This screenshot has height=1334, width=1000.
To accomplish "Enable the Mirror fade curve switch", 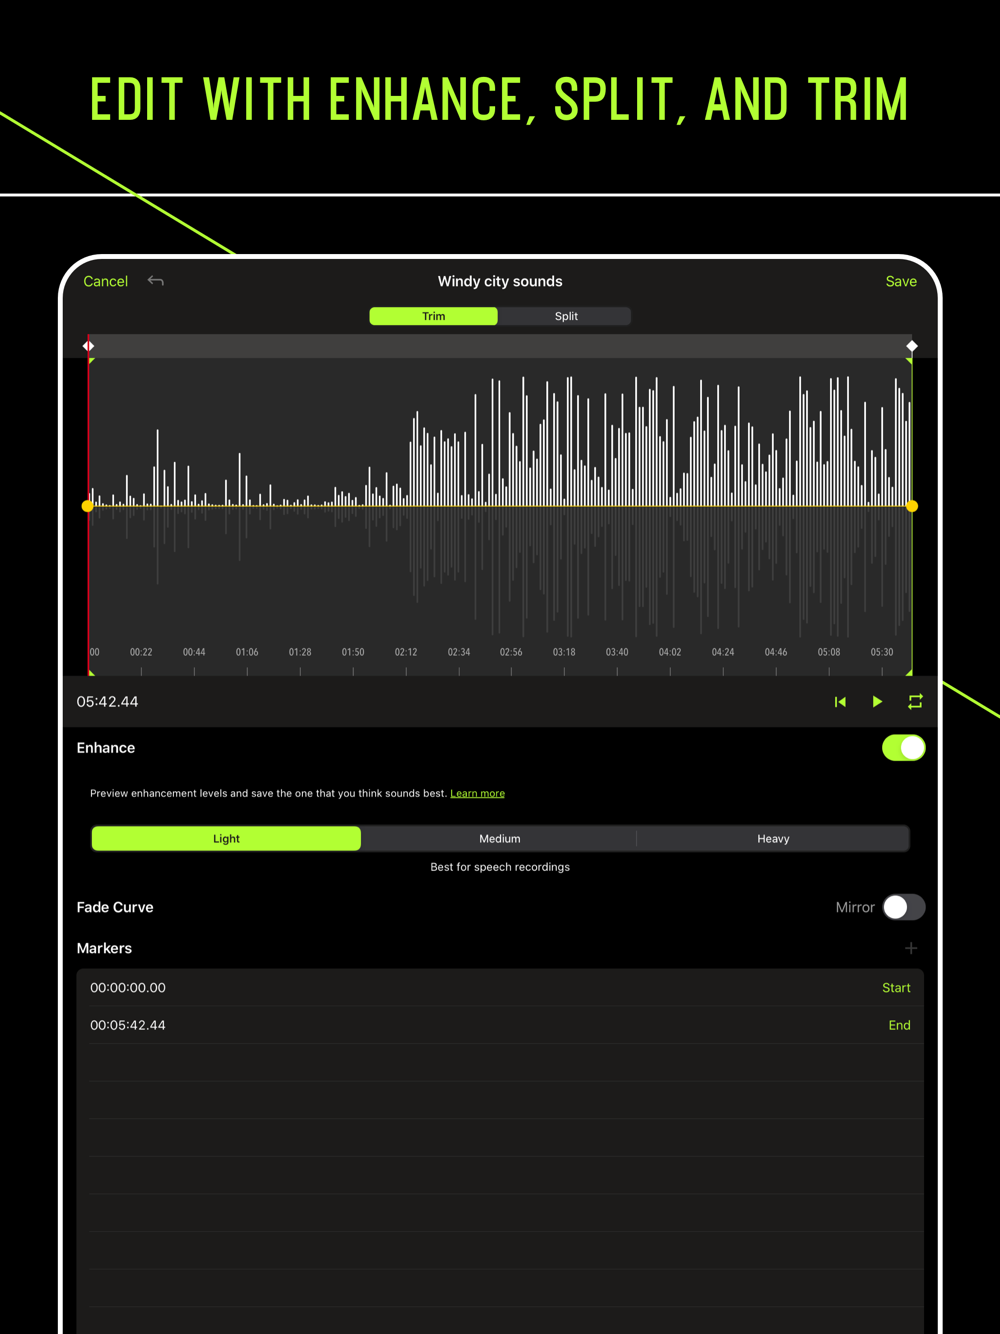I will pos(903,907).
